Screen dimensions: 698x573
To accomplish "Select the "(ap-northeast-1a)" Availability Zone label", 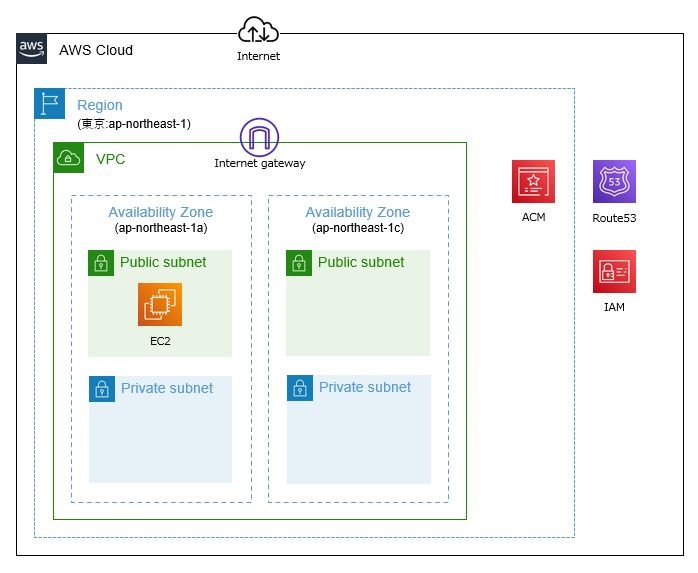I will click(160, 229).
